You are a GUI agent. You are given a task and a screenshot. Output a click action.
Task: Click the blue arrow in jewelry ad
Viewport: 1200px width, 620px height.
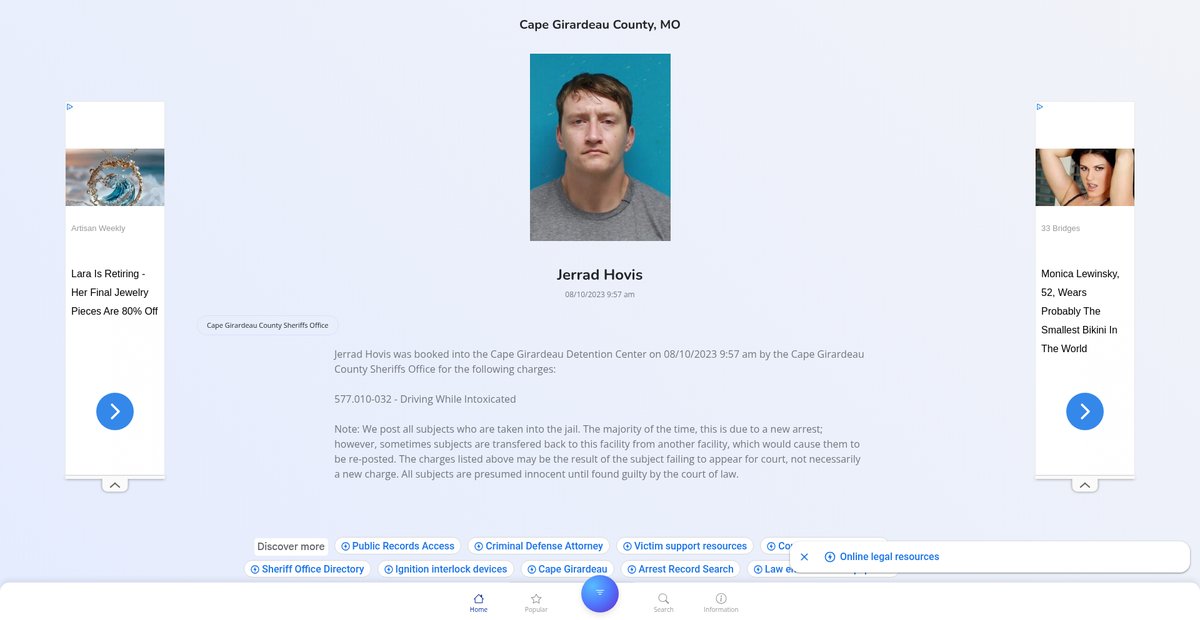115,411
